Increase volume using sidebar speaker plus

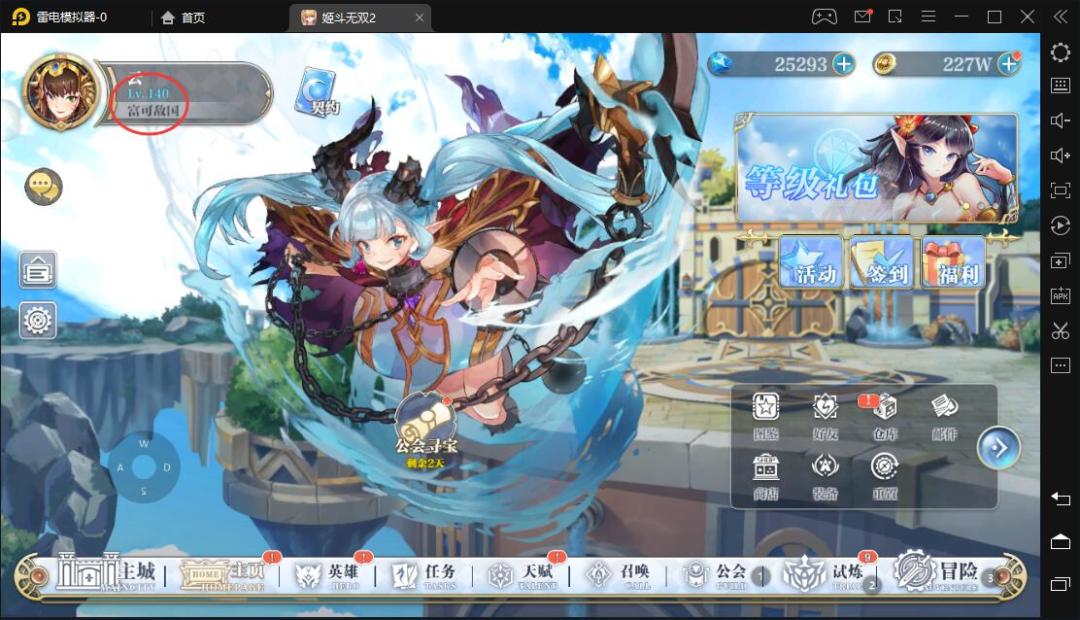click(x=1060, y=155)
